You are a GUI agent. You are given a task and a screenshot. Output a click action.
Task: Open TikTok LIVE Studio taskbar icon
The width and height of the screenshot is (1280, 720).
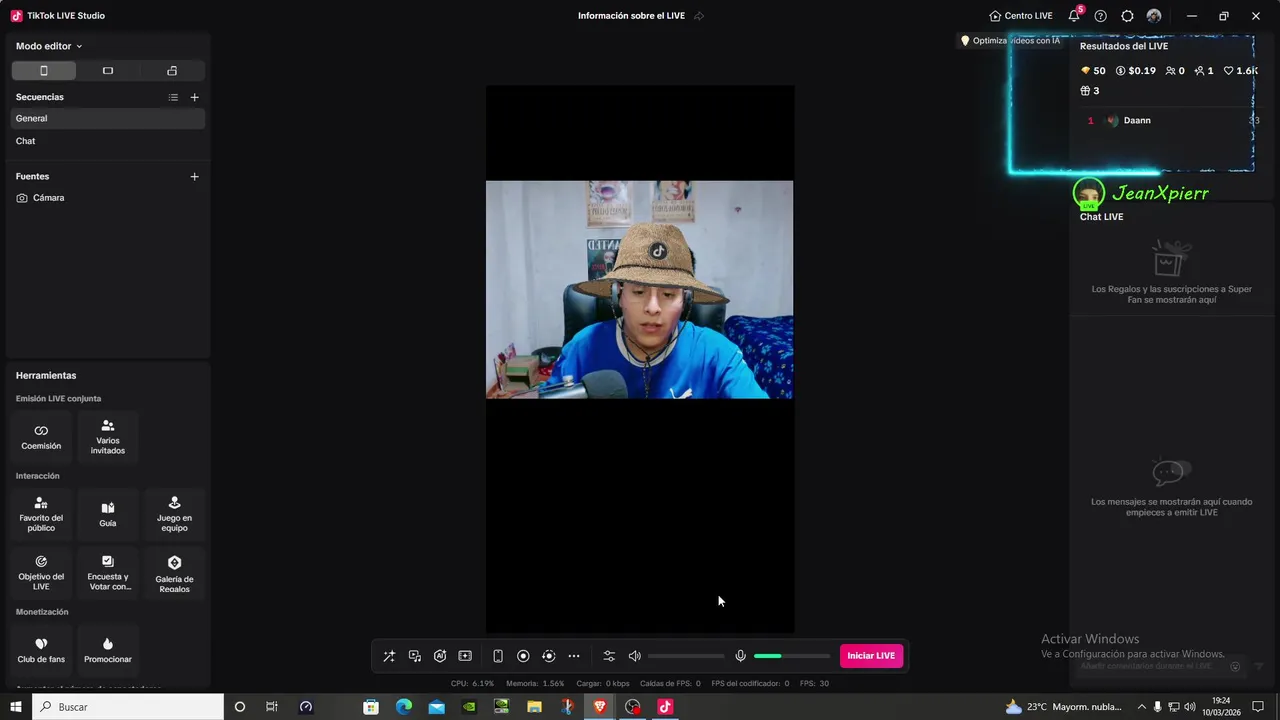click(665, 707)
